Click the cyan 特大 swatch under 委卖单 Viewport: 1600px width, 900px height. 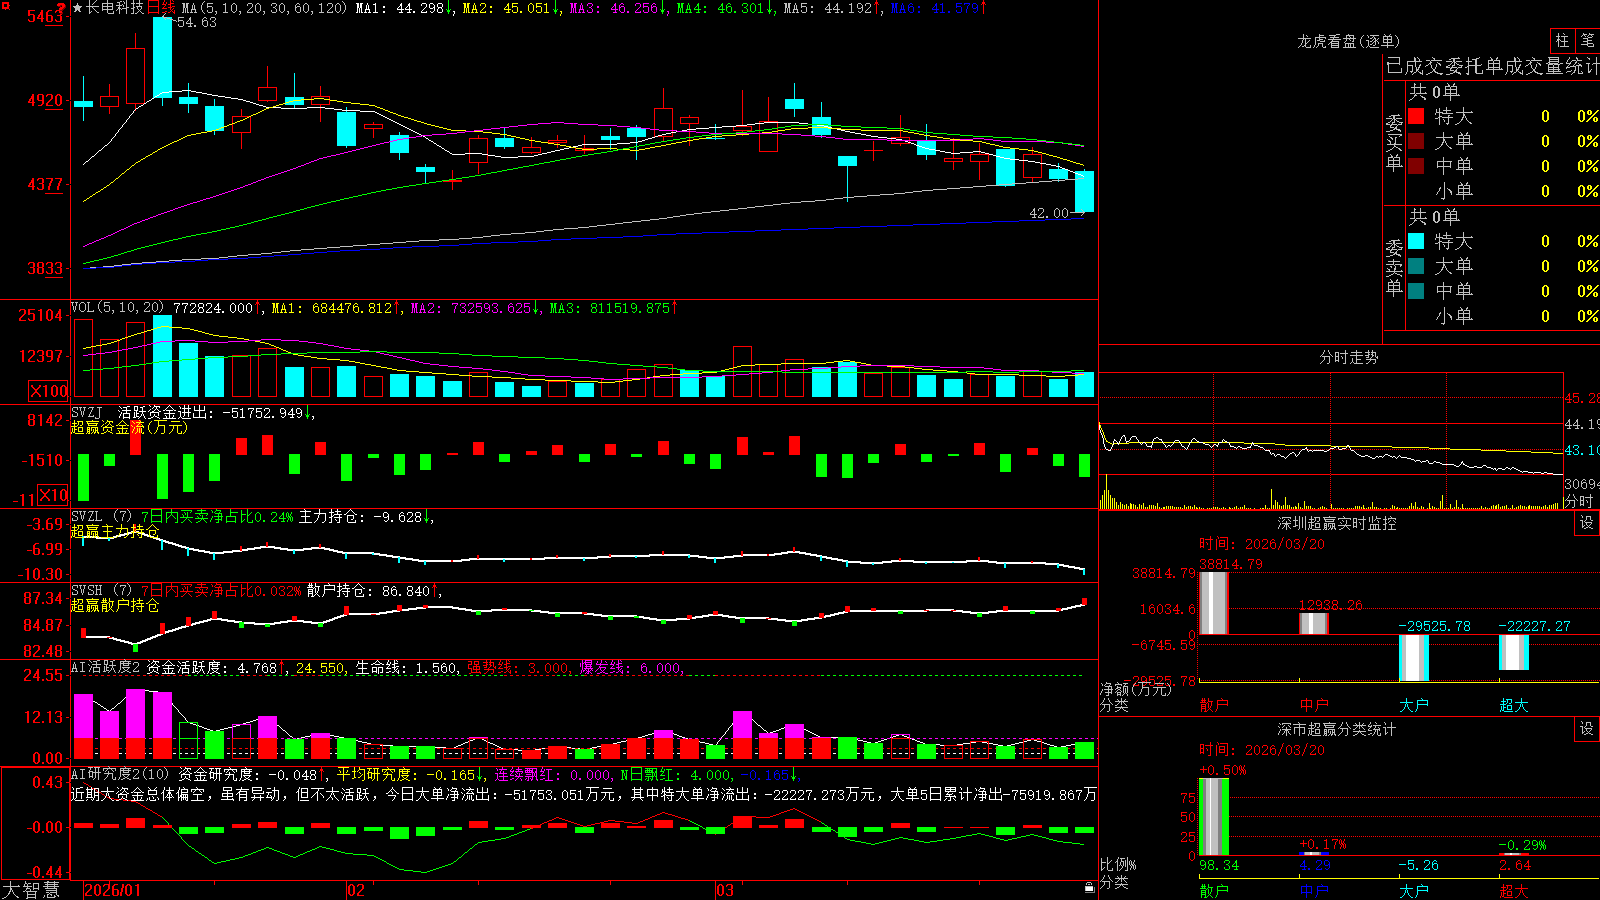1416,241
